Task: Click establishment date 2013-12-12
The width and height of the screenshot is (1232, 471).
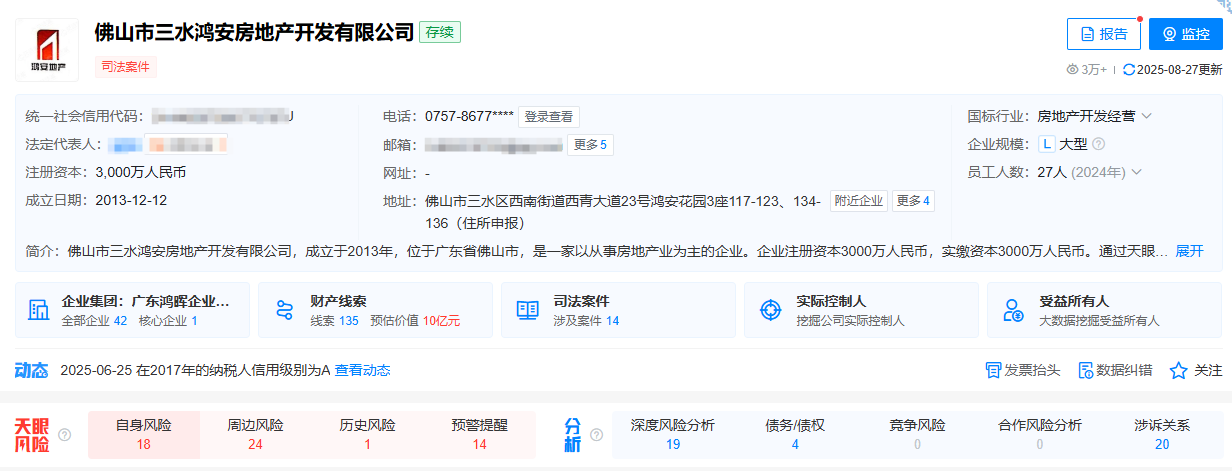Action: [x=131, y=200]
